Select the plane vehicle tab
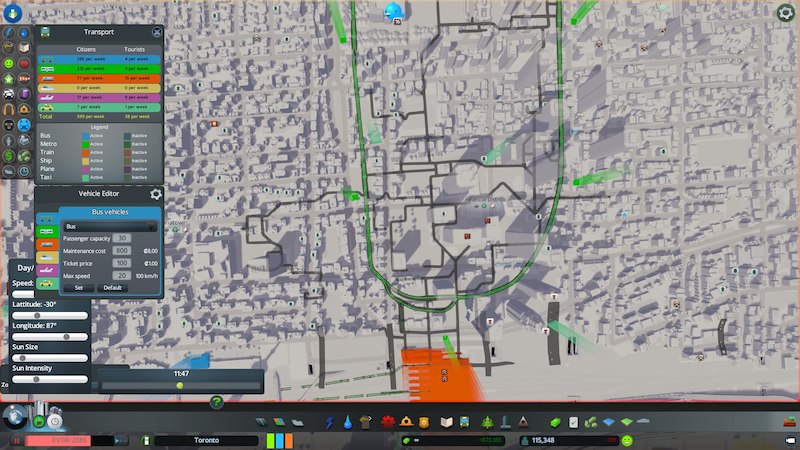 tap(45, 271)
